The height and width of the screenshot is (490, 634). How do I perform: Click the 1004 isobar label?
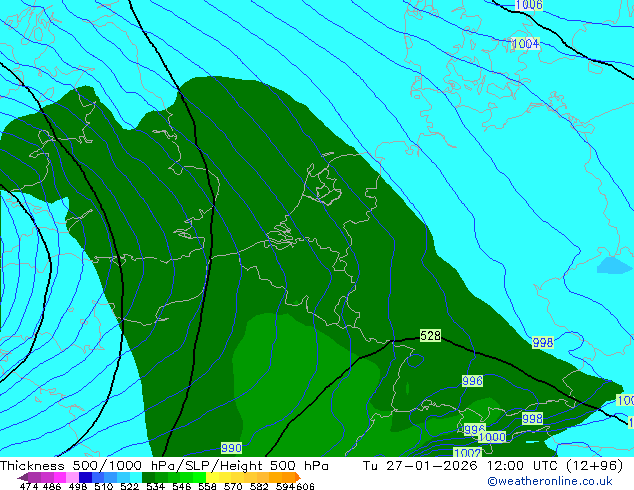(x=526, y=43)
